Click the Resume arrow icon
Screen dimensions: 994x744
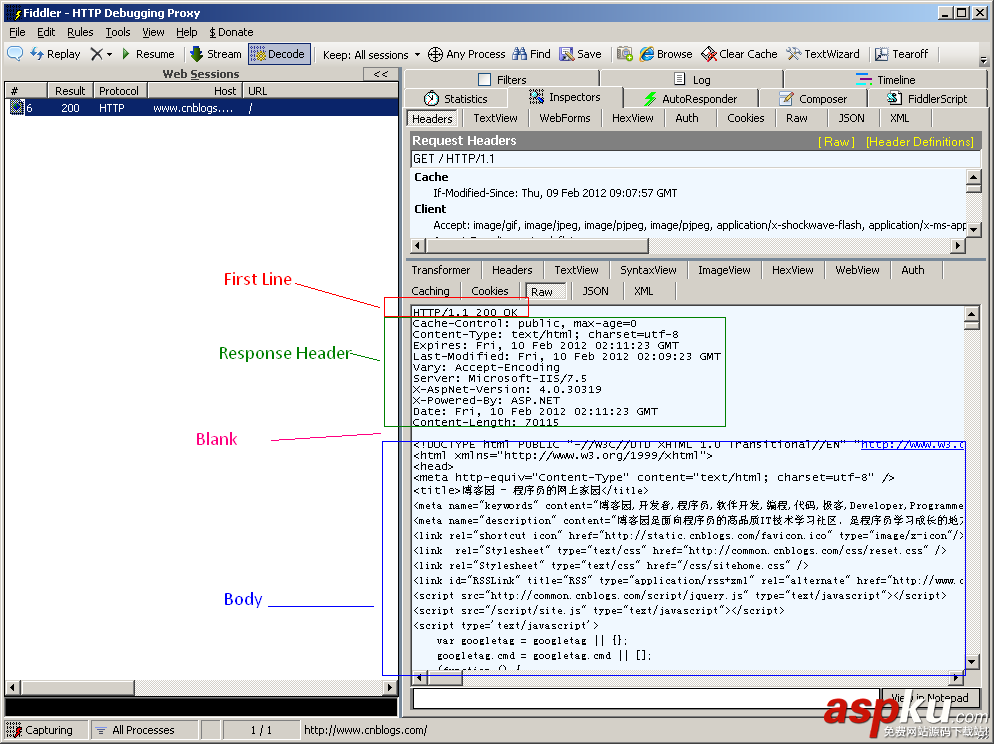pyautogui.click(x=126, y=54)
